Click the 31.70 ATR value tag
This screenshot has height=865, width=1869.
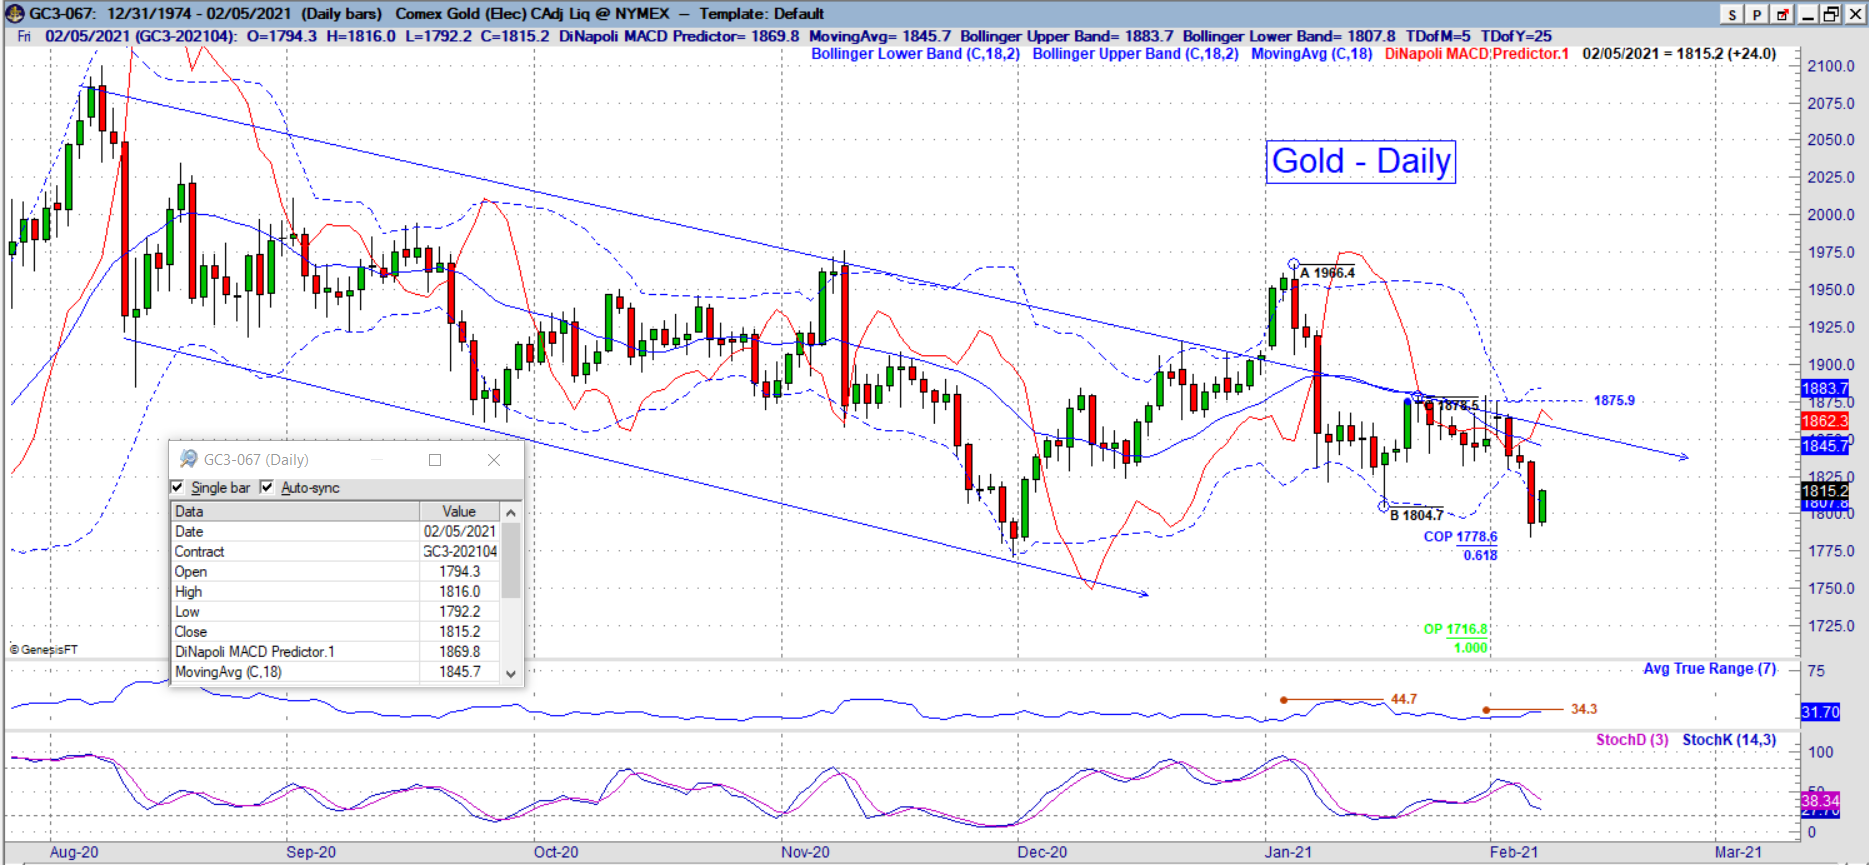[x=1820, y=712]
